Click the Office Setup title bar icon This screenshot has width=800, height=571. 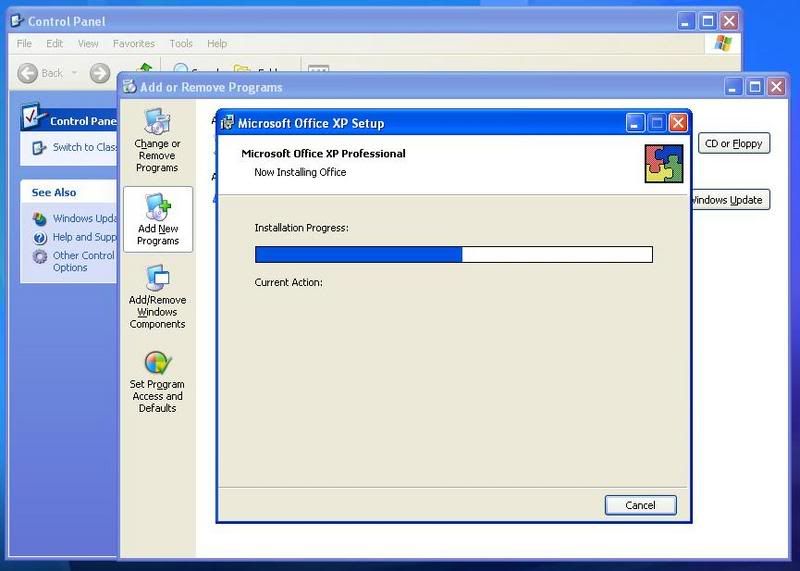click(x=226, y=123)
